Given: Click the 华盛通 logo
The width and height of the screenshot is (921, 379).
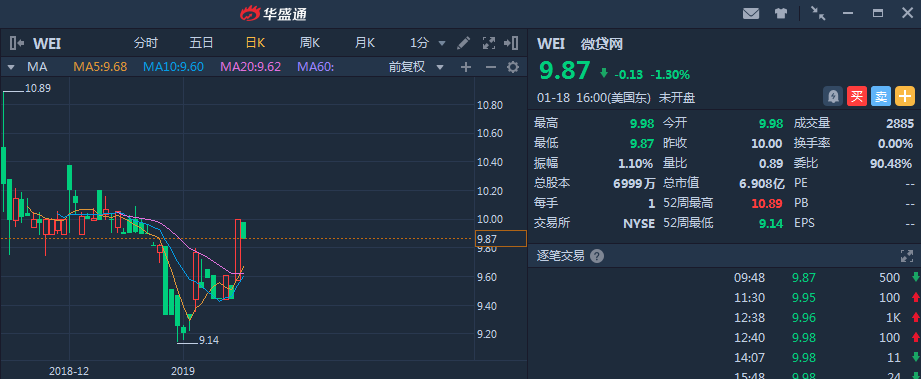Looking at the screenshot, I should (273, 13).
